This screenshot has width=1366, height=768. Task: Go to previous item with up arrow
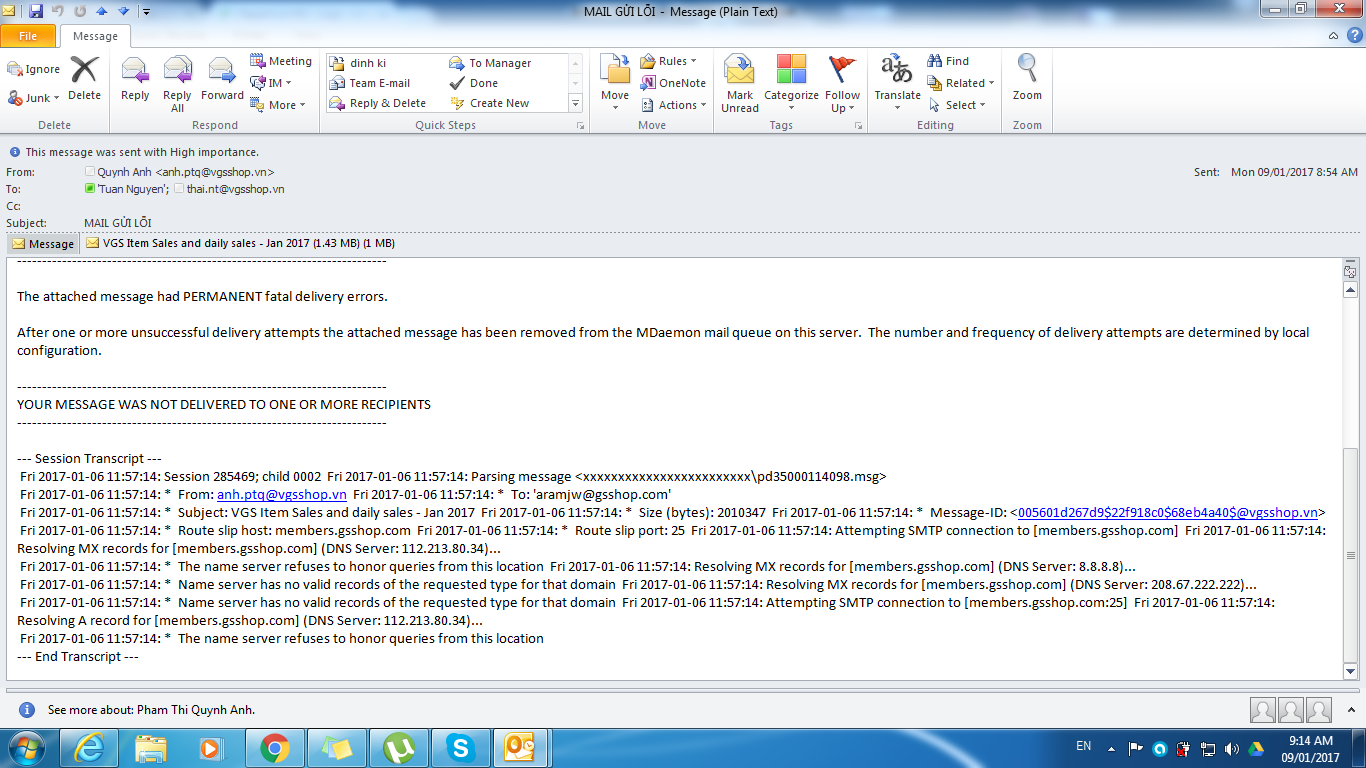(x=101, y=11)
